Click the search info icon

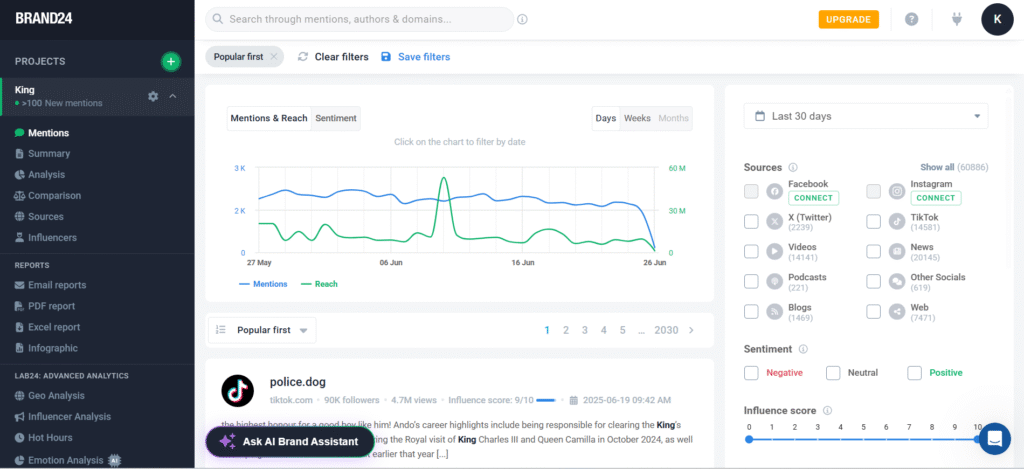(x=522, y=20)
